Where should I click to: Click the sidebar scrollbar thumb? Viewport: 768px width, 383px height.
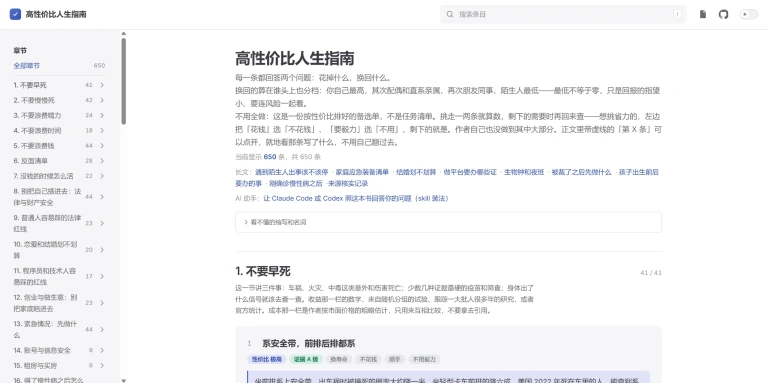click(123, 81)
